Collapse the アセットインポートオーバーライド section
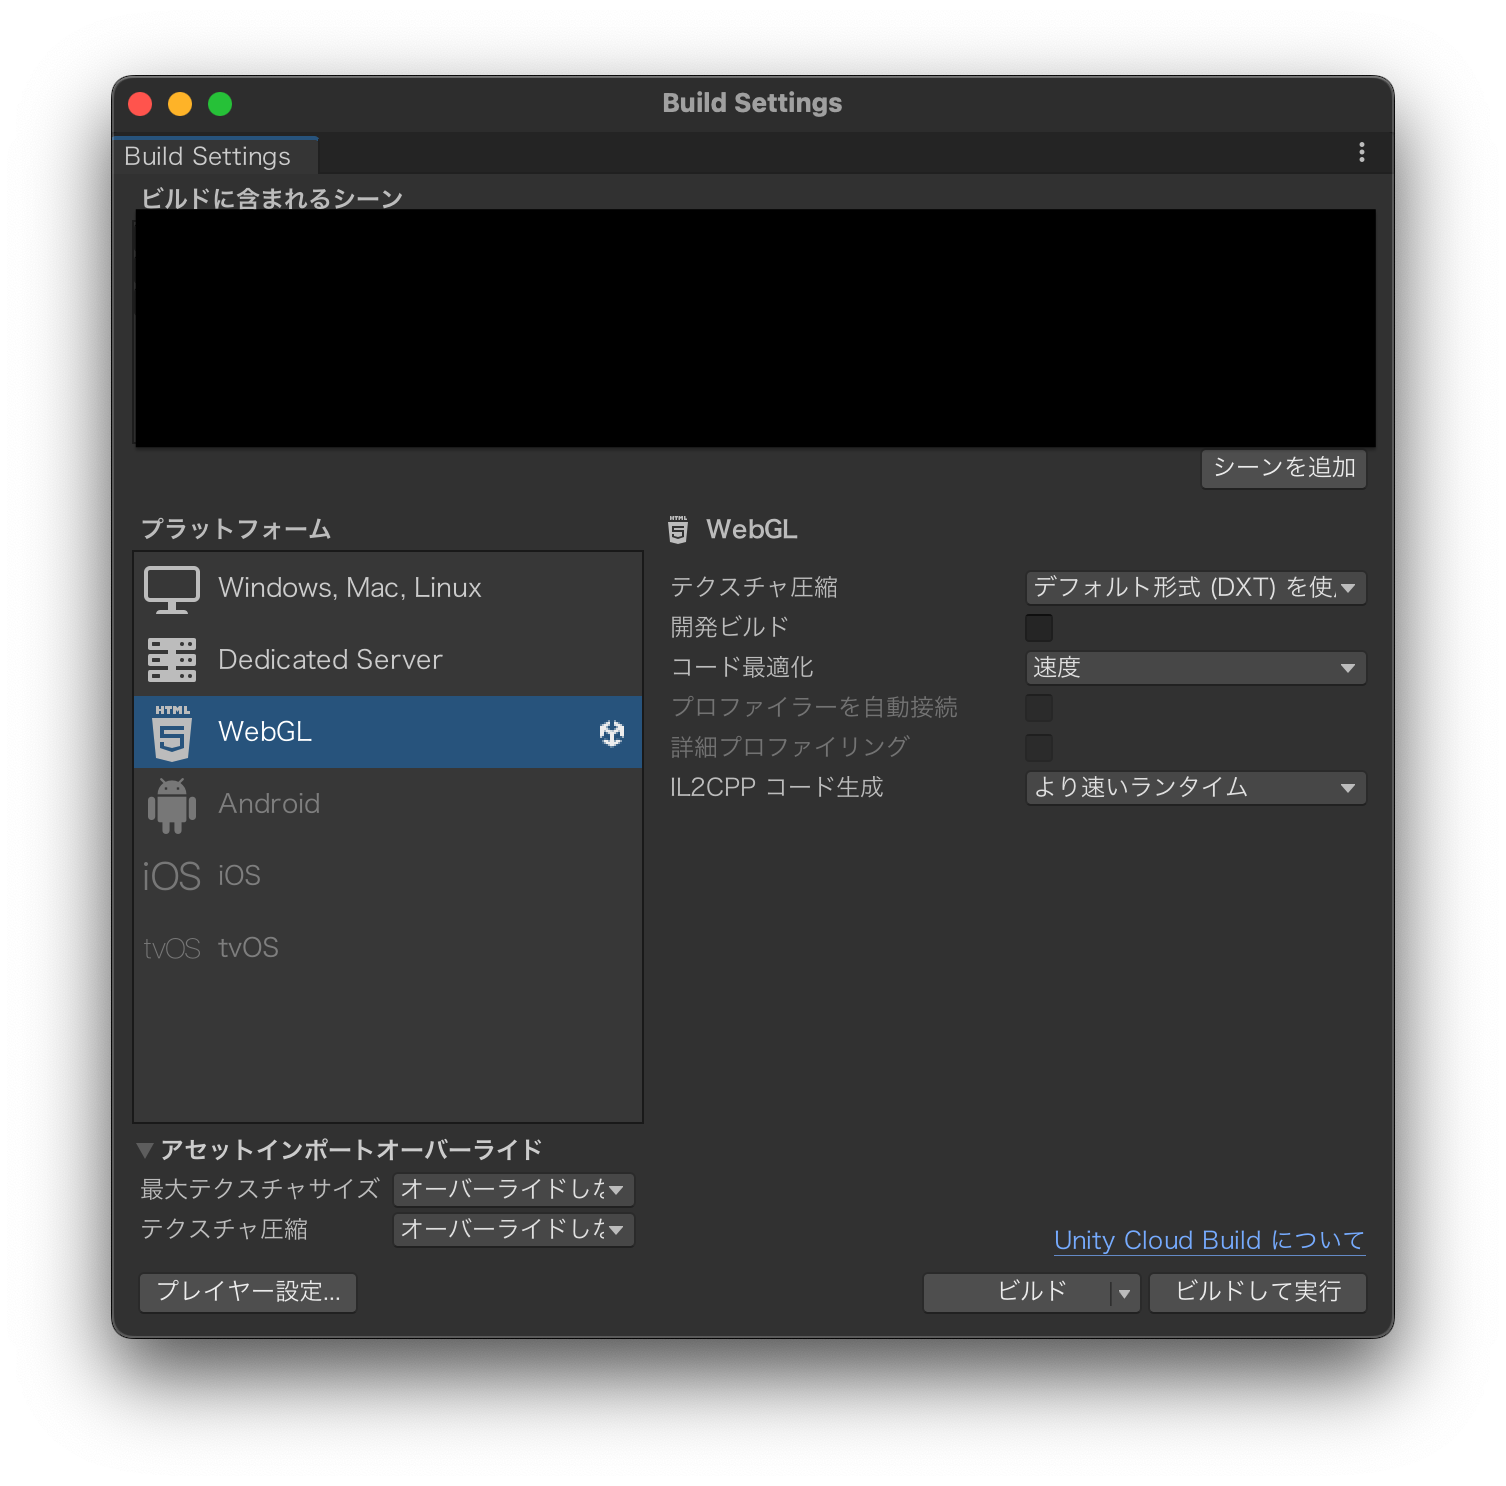Image resolution: width=1506 pixels, height=1486 pixels. coord(146,1149)
